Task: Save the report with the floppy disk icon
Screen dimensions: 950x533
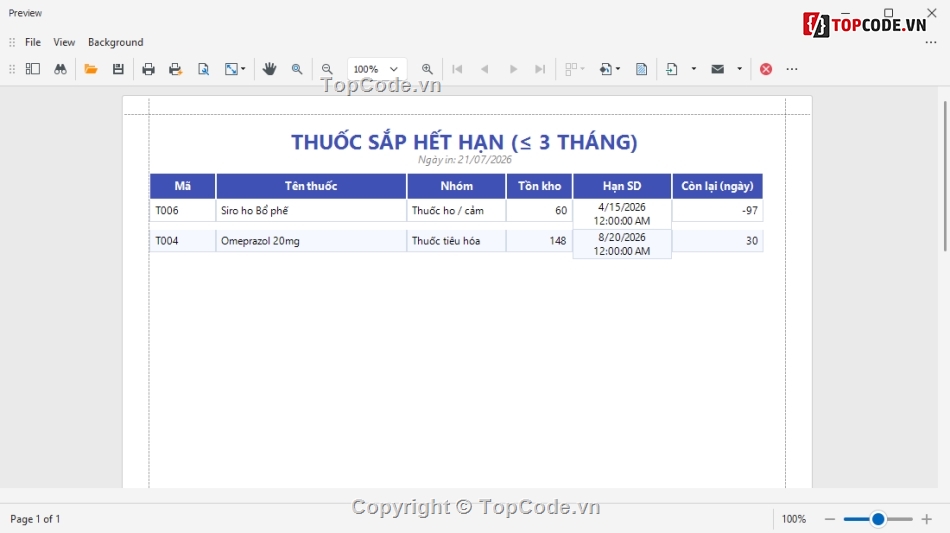Action: click(x=118, y=69)
